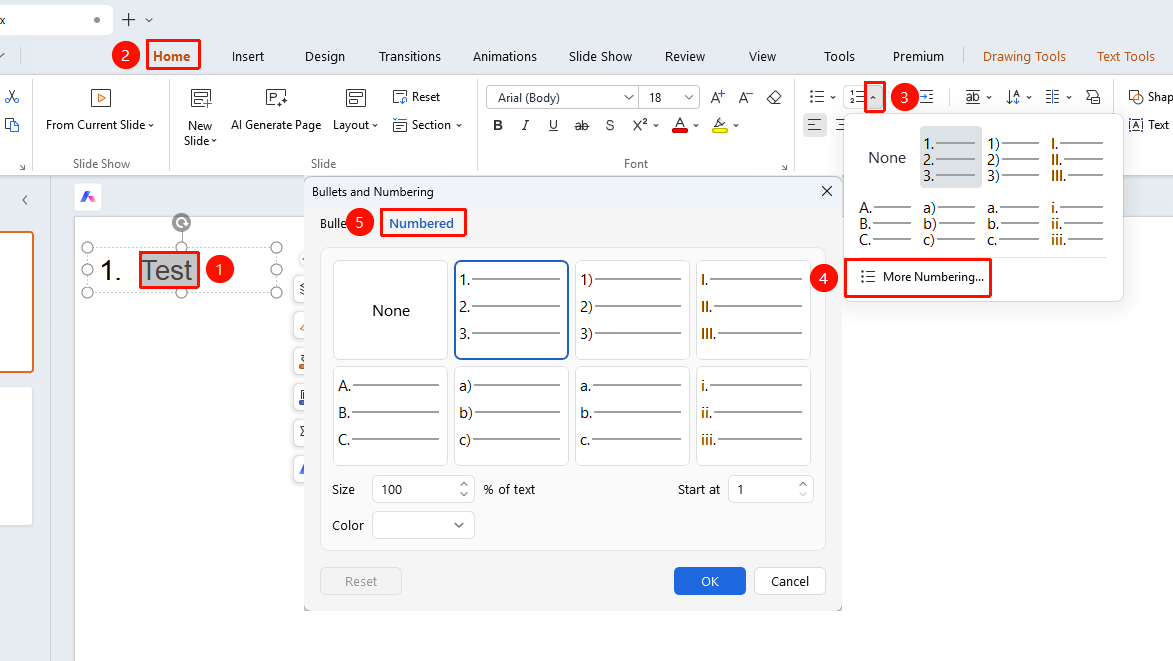Clear formatting with eraser icon
The image size is (1173, 661).
click(x=774, y=97)
